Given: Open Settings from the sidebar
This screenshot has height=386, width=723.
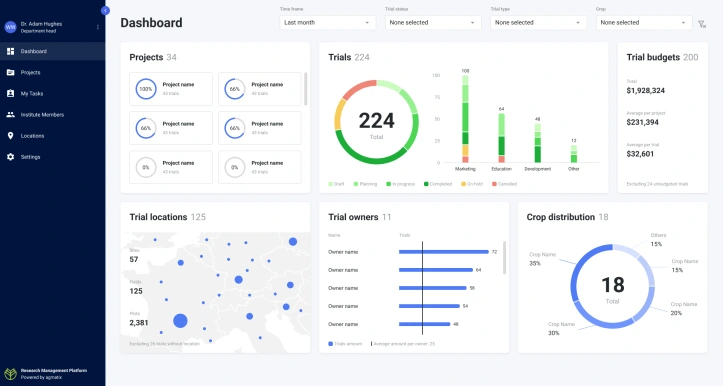Looking at the screenshot, I should (x=53, y=157).
